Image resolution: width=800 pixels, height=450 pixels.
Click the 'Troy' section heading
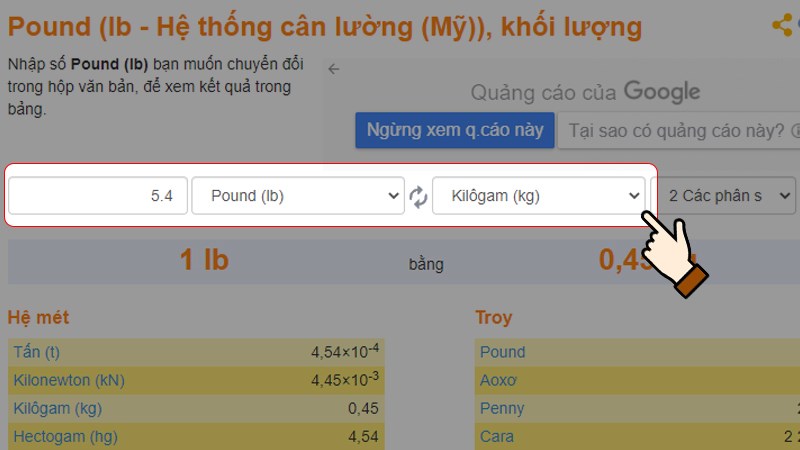[x=493, y=317]
